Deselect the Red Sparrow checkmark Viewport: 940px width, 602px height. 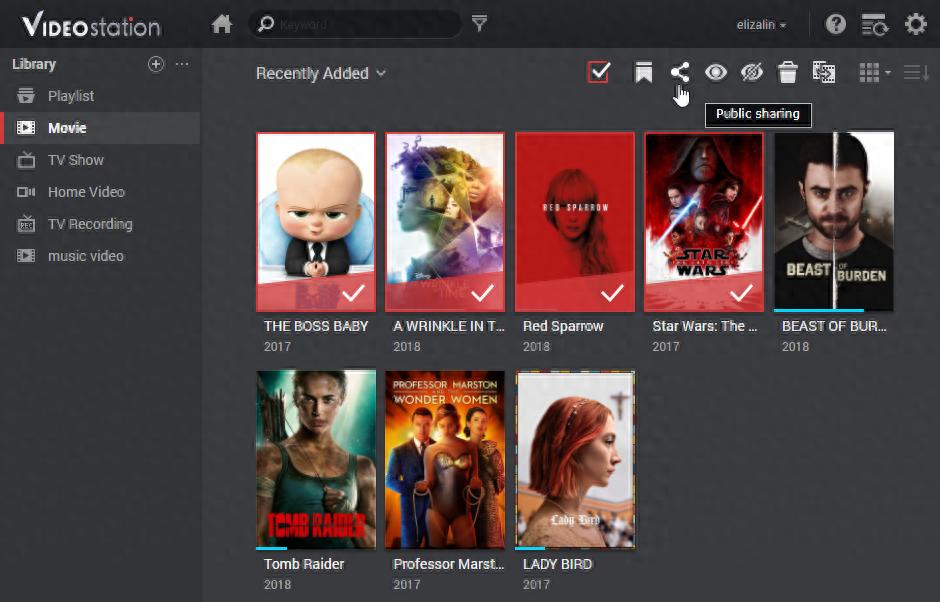pyautogui.click(x=612, y=293)
